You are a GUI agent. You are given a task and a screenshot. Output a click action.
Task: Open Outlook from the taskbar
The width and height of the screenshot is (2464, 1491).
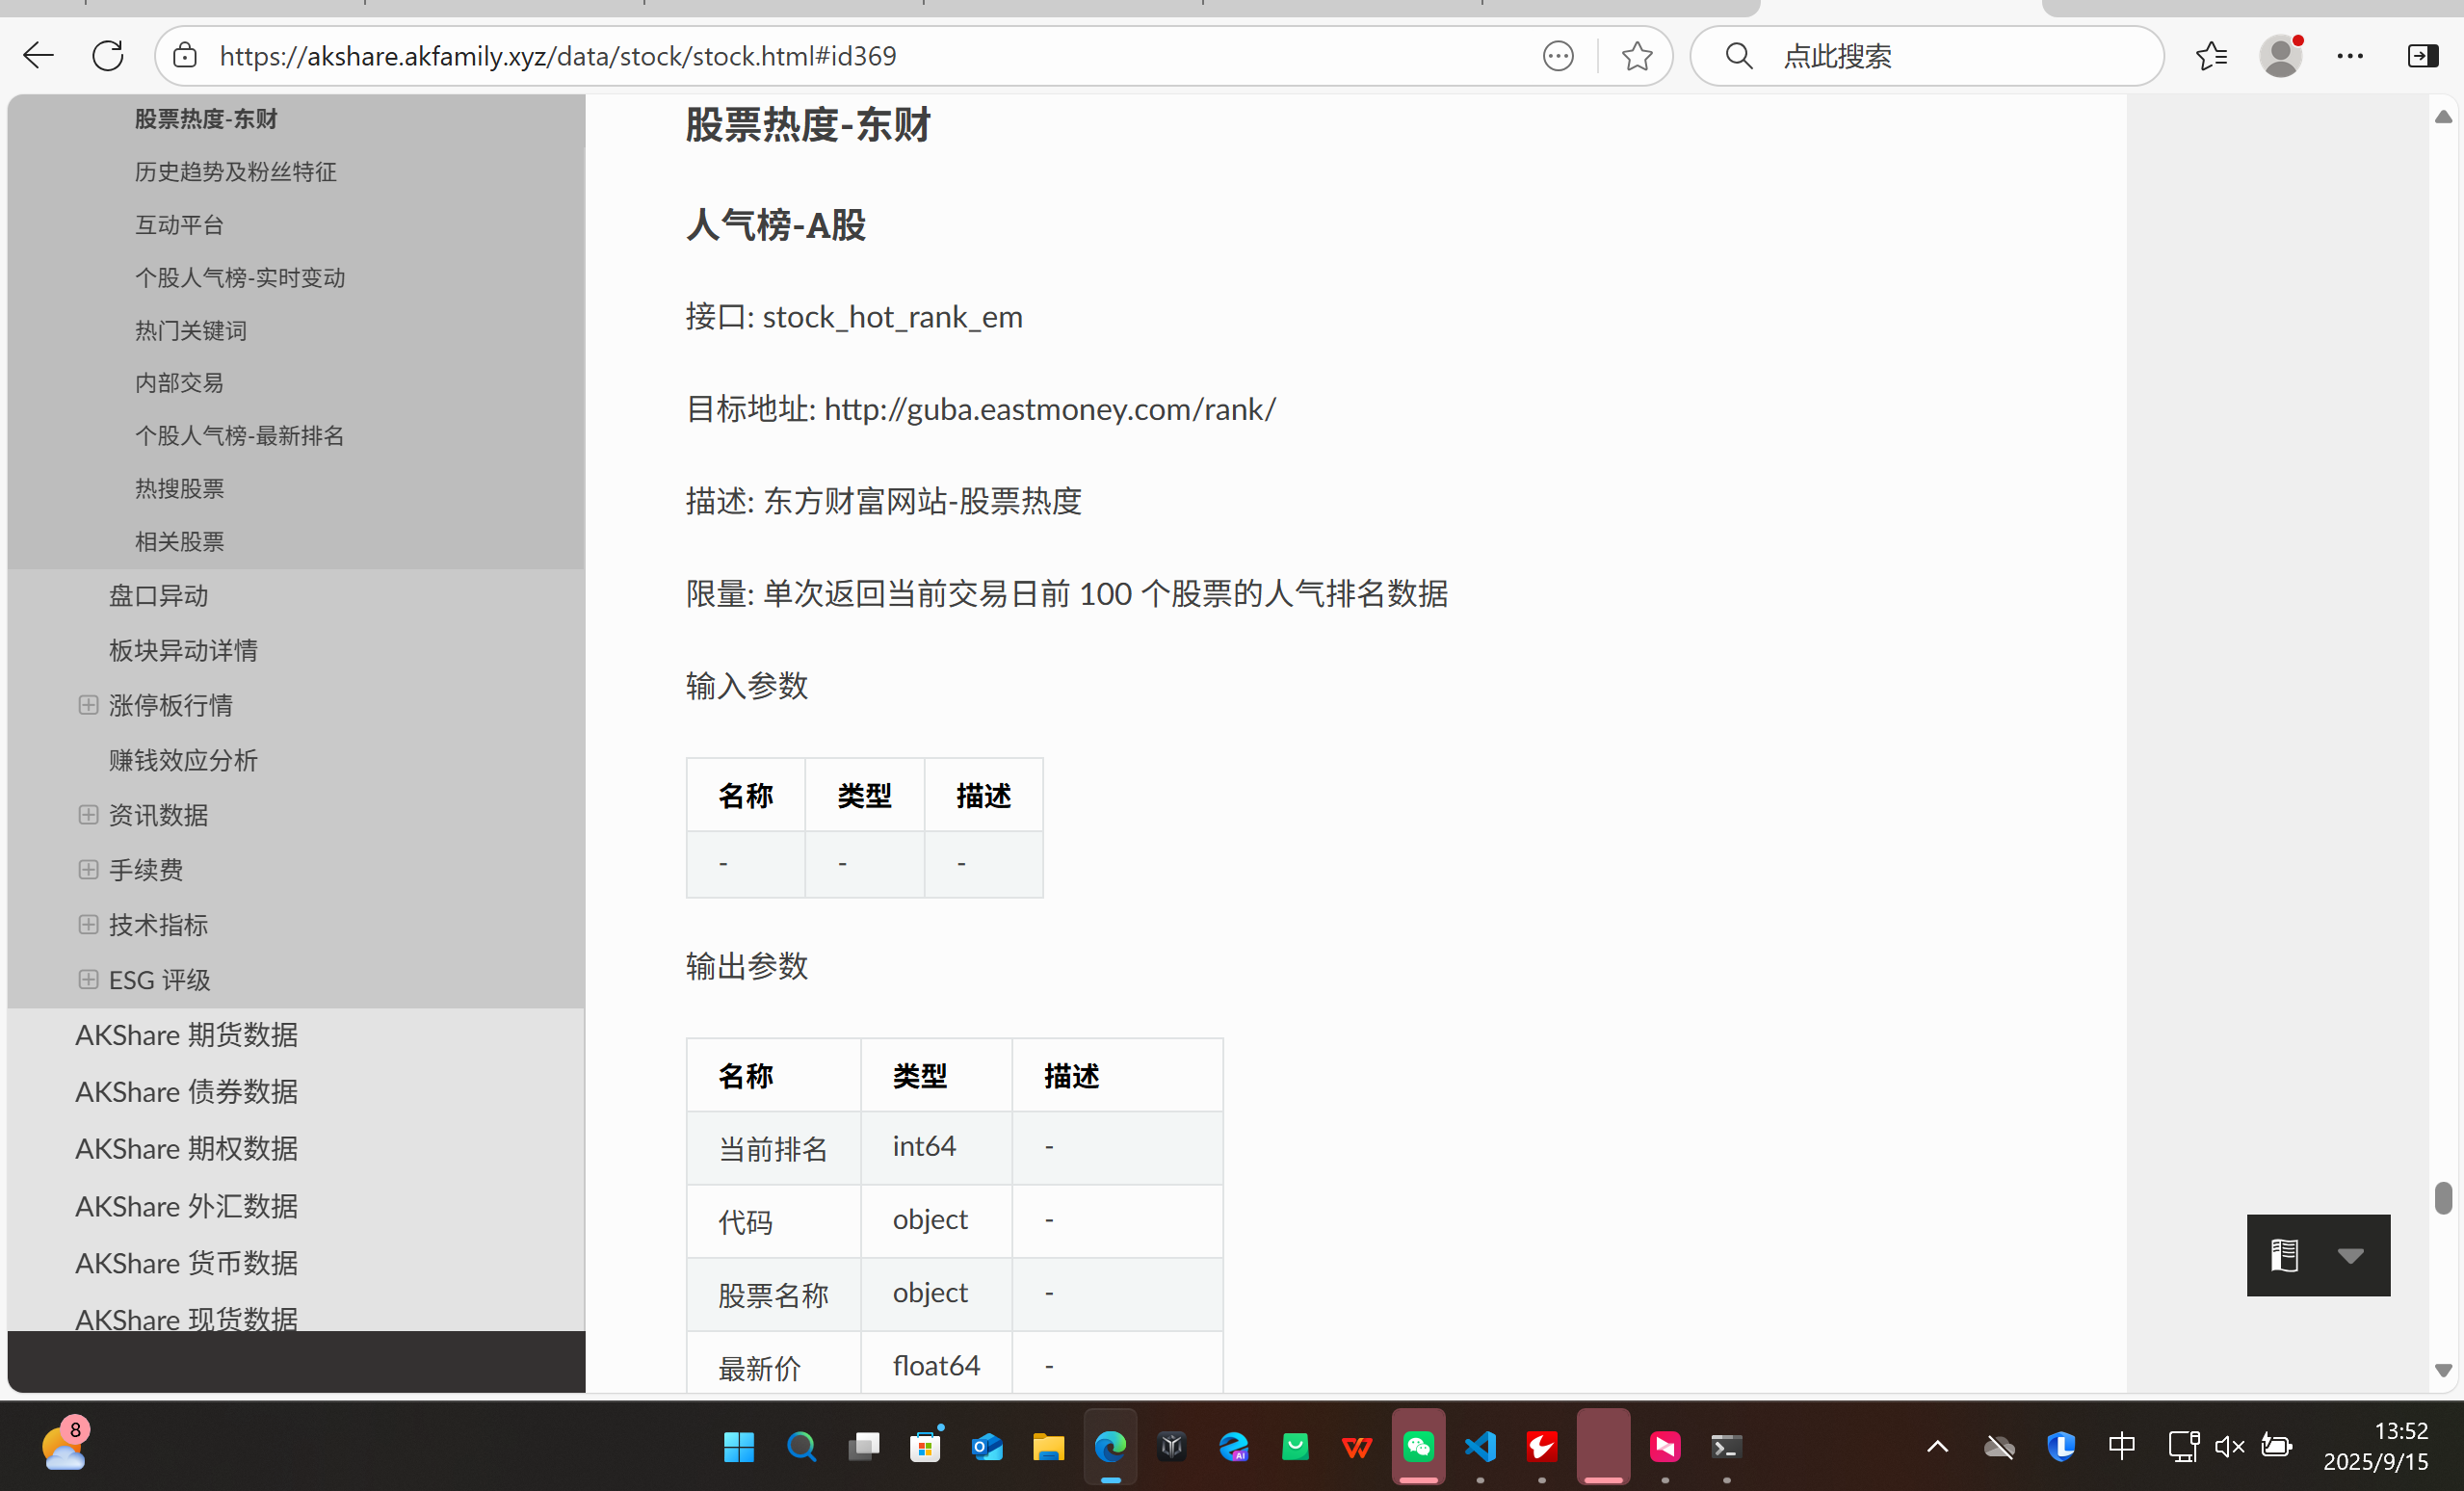[987, 1446]
